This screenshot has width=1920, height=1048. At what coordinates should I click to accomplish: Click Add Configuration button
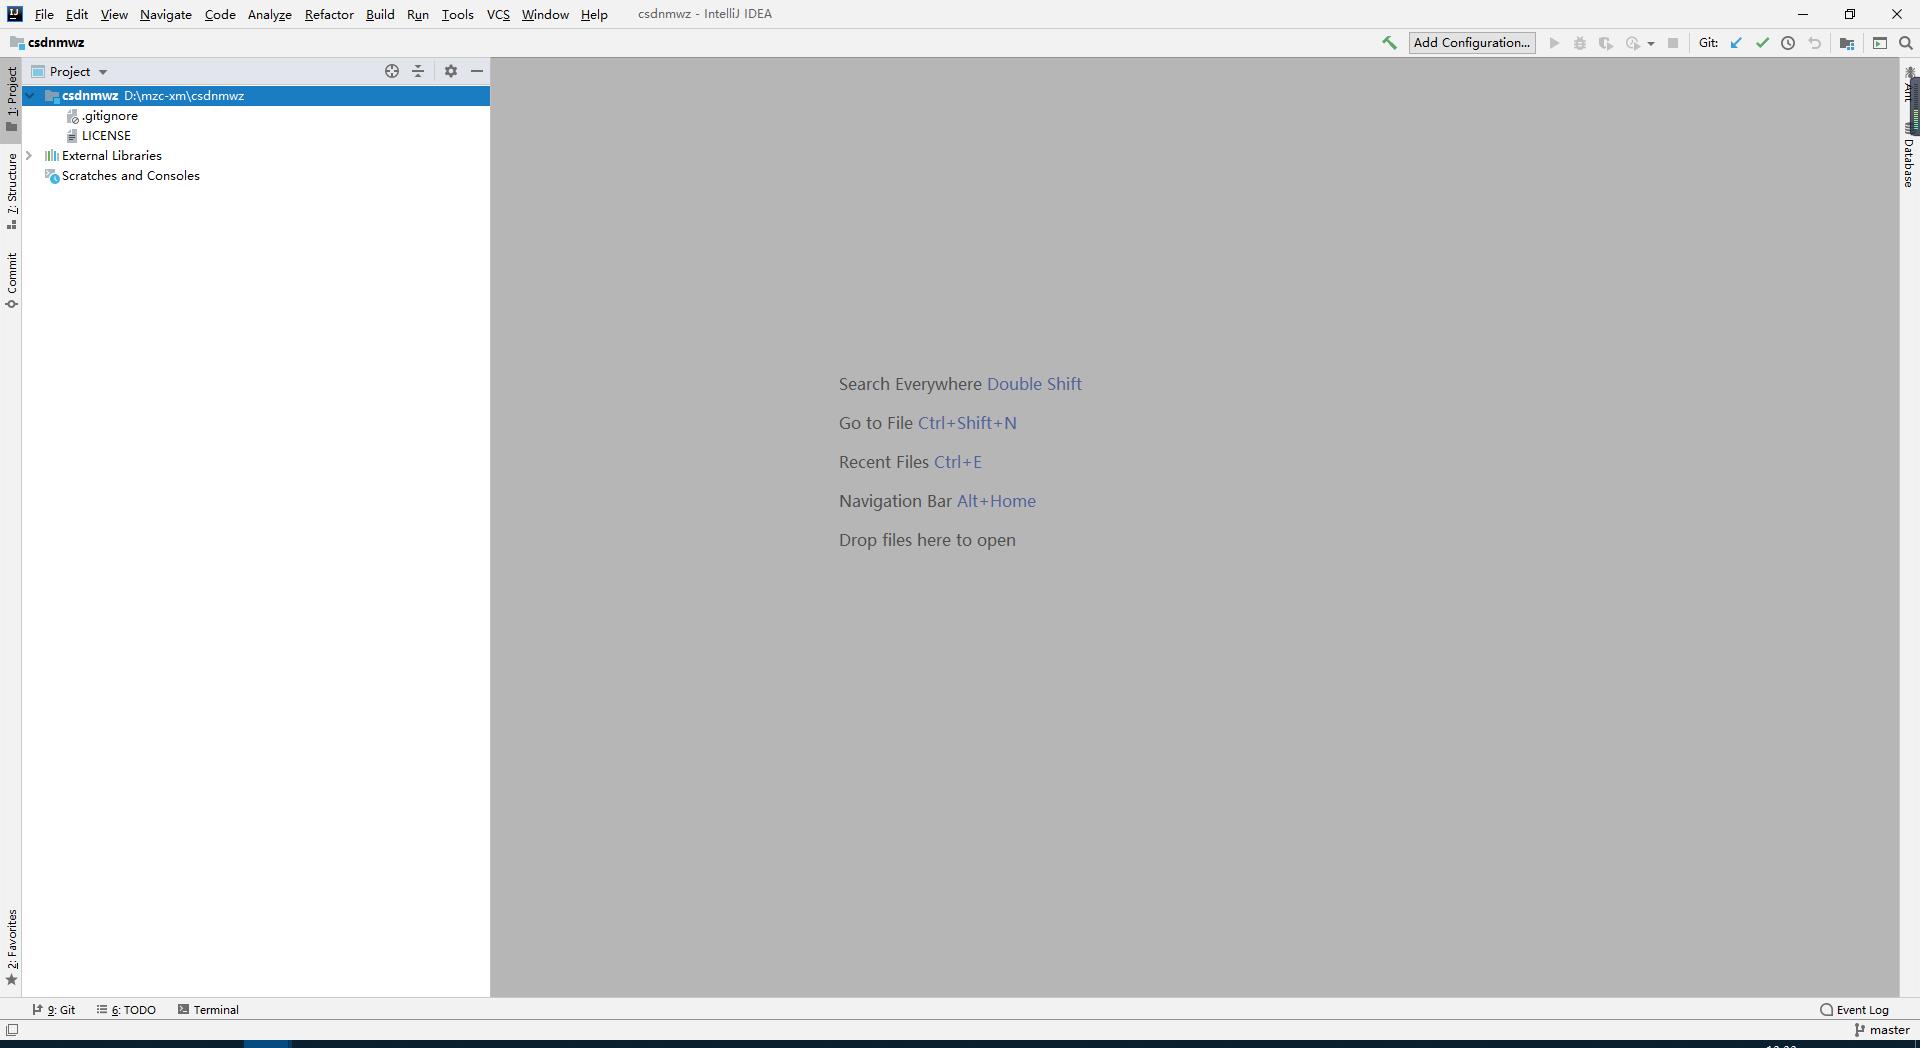pos(1472,43)
